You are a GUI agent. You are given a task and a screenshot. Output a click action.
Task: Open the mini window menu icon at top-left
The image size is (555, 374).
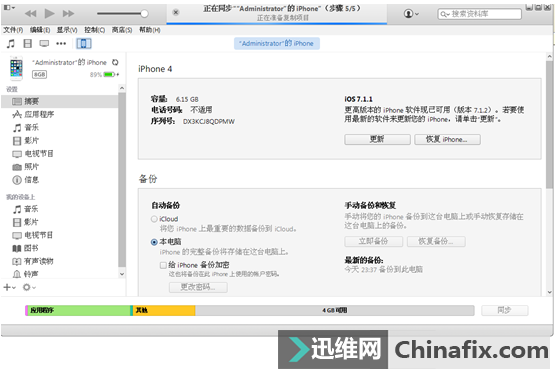point(9,7)
